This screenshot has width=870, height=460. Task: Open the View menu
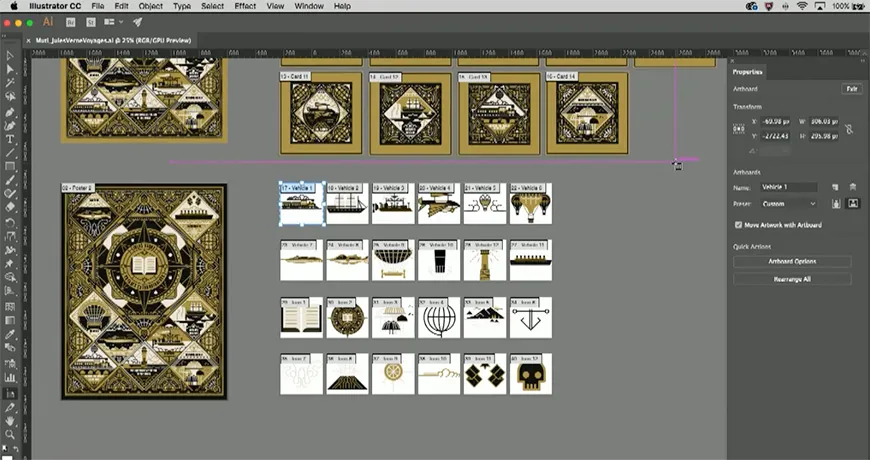coord(275,6)
